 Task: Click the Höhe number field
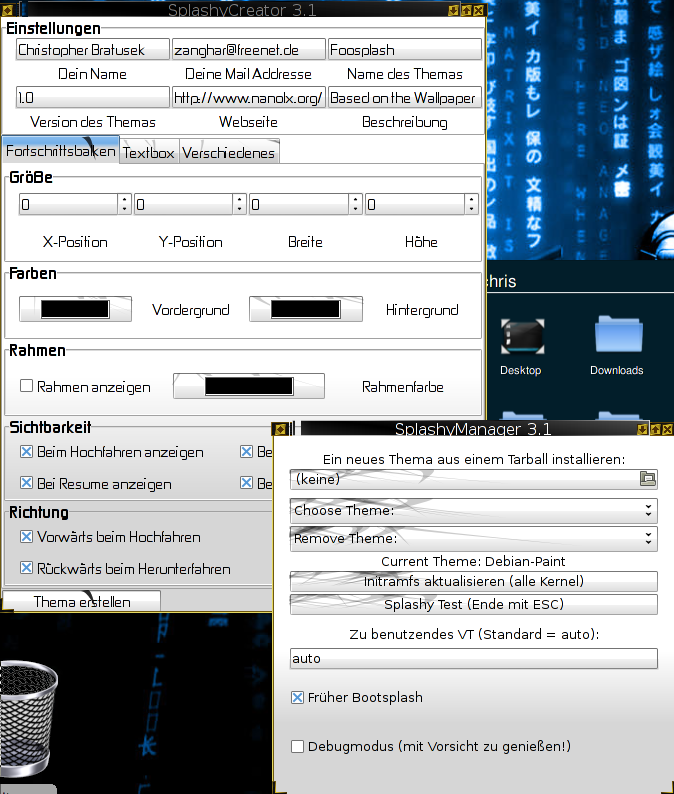click(x=415, y=204)
